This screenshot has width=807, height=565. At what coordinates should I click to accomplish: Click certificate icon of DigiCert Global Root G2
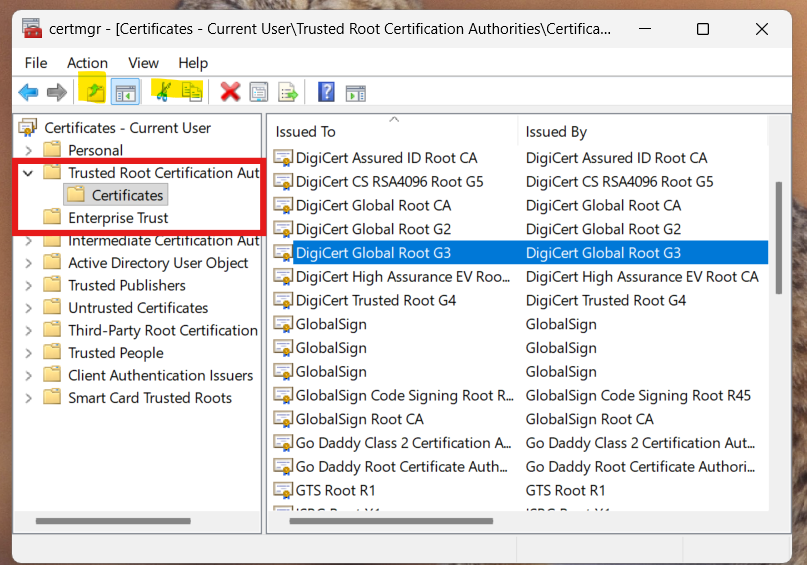(x=283, y=228)
